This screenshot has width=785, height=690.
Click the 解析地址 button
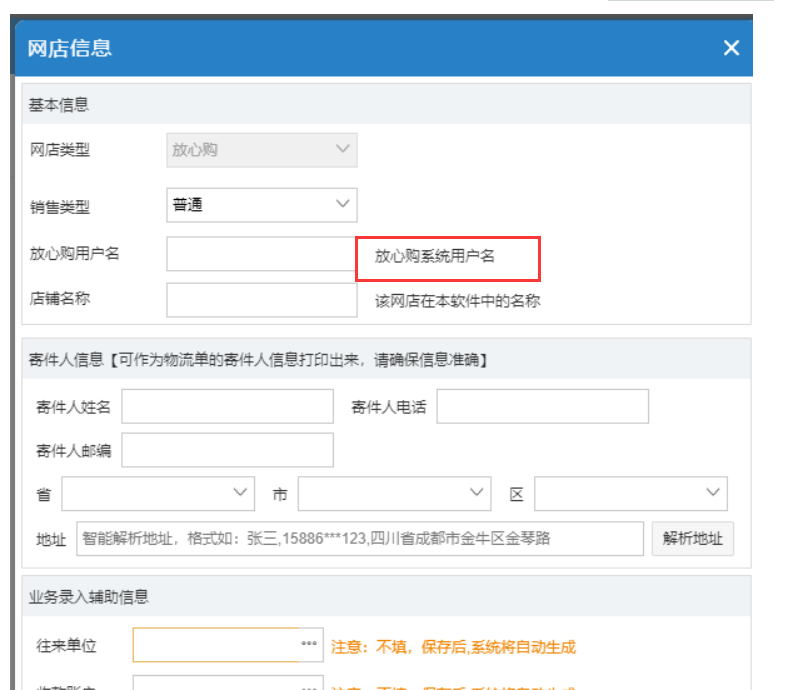[692, 539]
